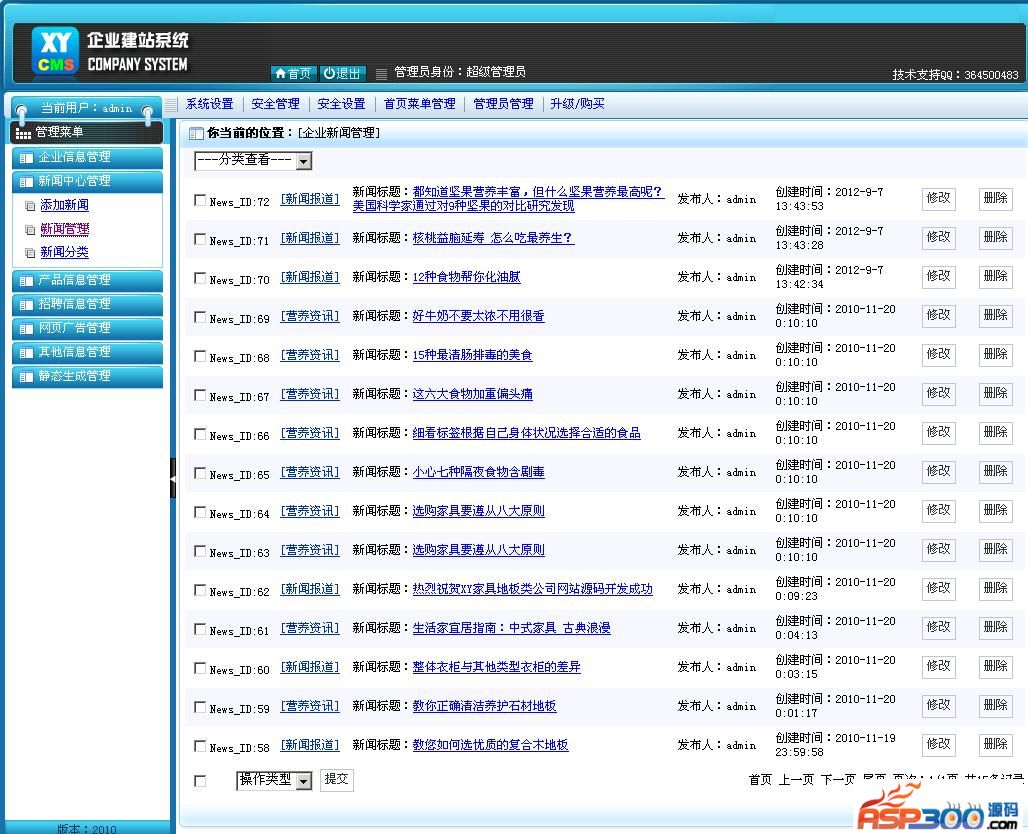
Task: Click the 管理菜单 grid icon
Action: [x=23, y=132]
